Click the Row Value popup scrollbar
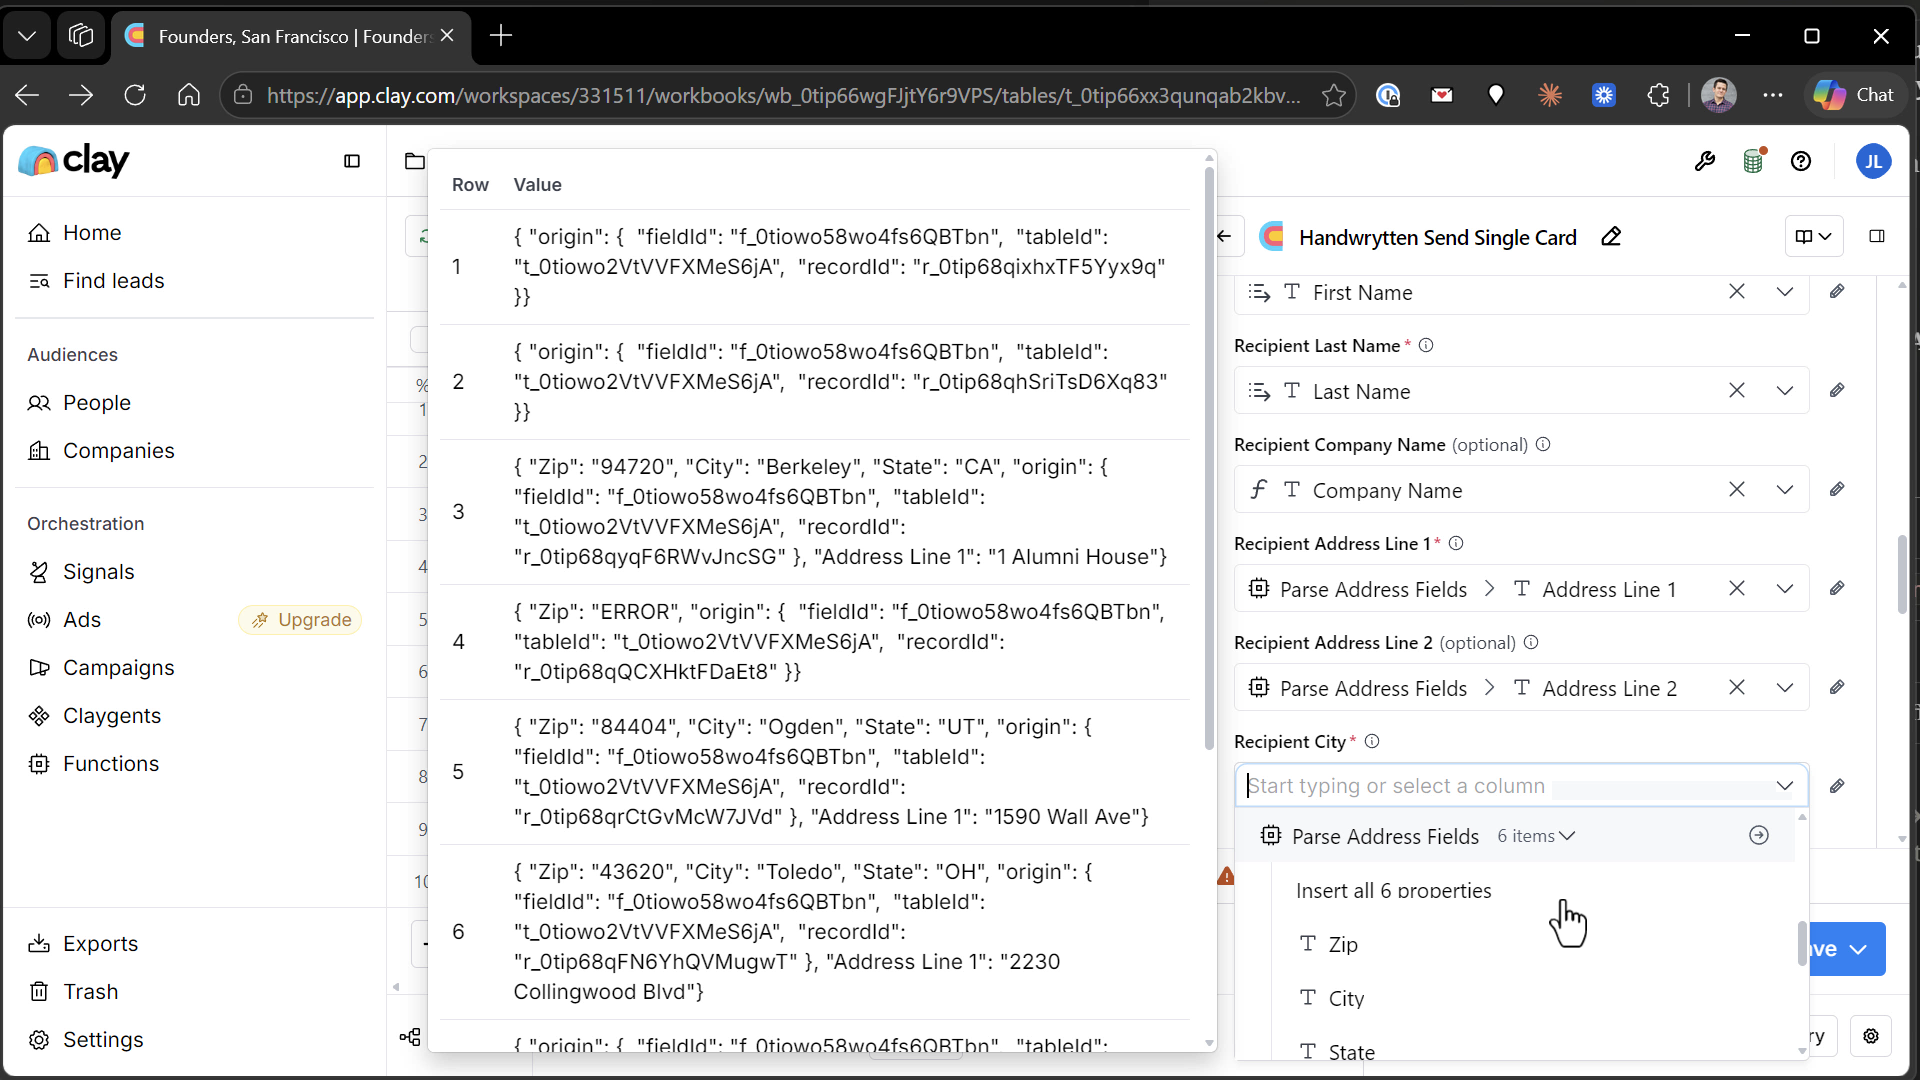 click(1209, 460)
